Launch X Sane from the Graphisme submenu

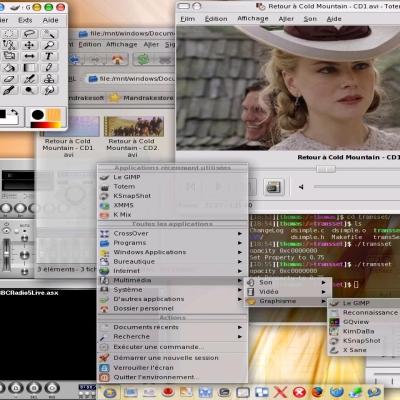(364, 350)
